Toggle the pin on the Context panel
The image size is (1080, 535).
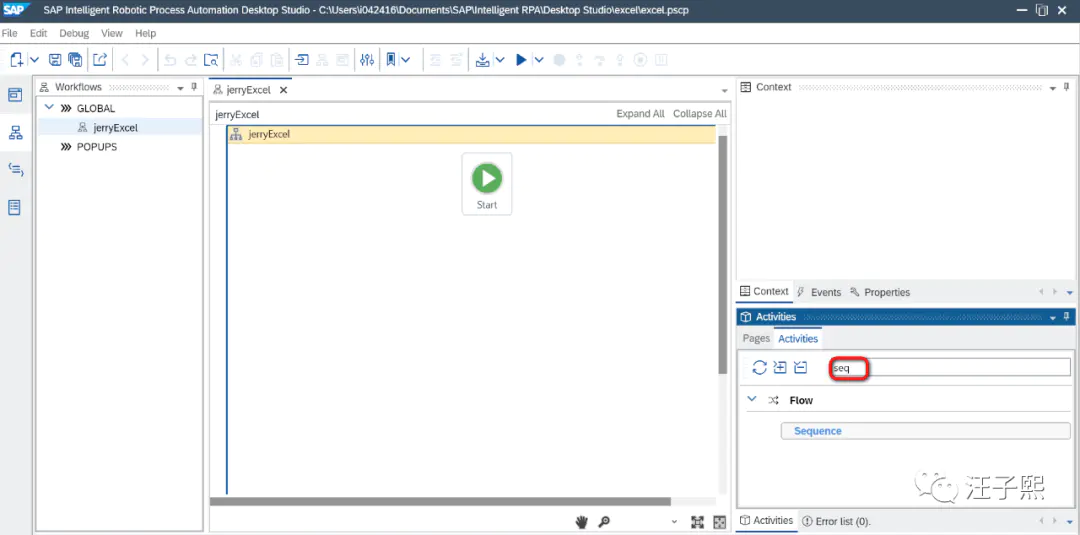[x=1066, y=87]
